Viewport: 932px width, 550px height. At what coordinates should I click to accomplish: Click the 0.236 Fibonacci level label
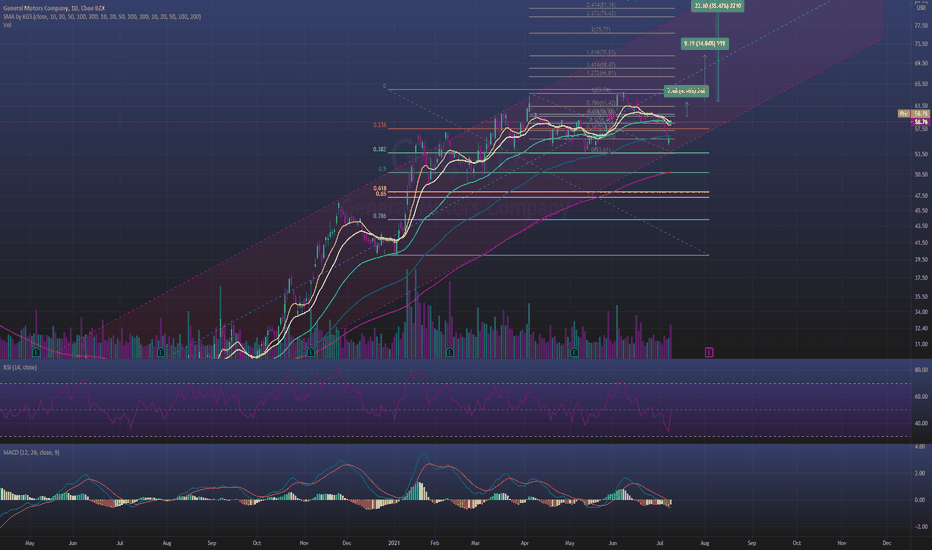[379, 125]
